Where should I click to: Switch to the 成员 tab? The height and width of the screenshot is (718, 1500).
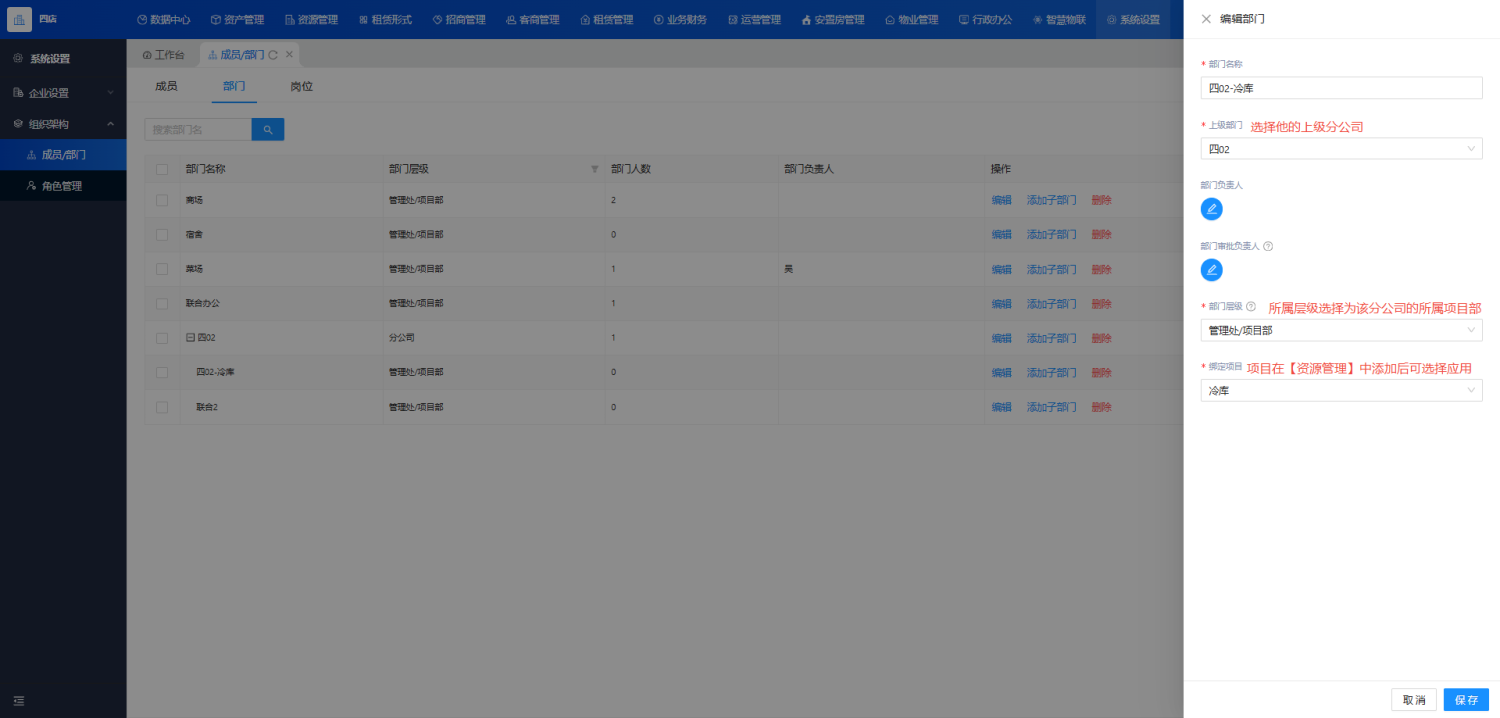[166, 86]
